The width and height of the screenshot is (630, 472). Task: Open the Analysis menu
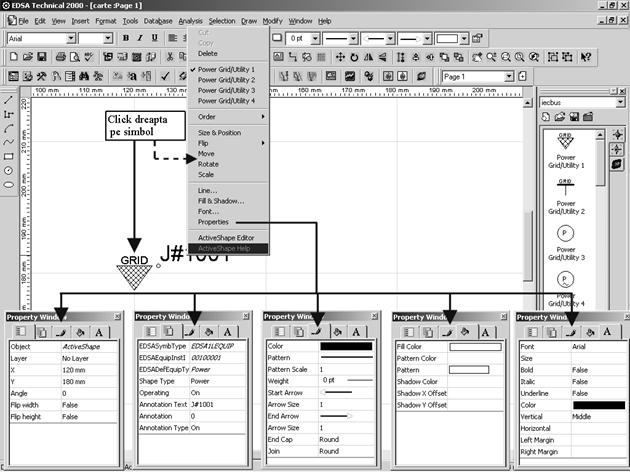pos(190,20)
